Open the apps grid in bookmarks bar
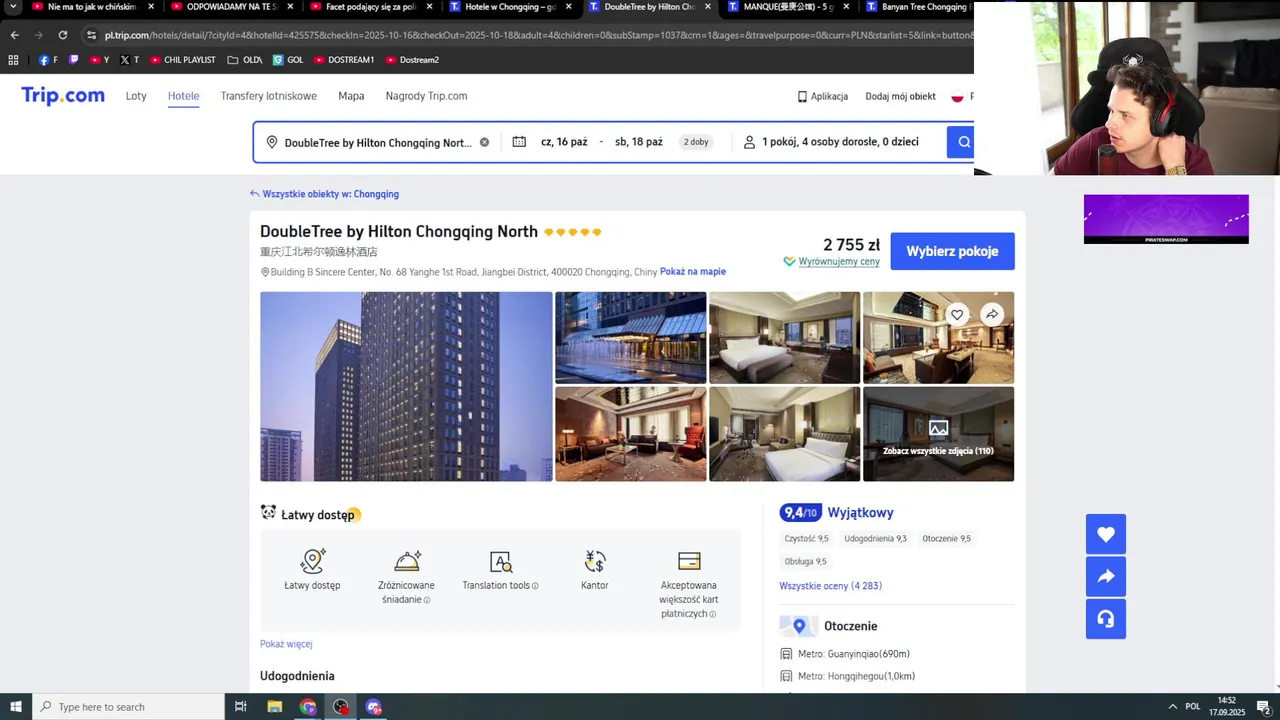The height and width of the screenshot is (720, 1280). 13,60
